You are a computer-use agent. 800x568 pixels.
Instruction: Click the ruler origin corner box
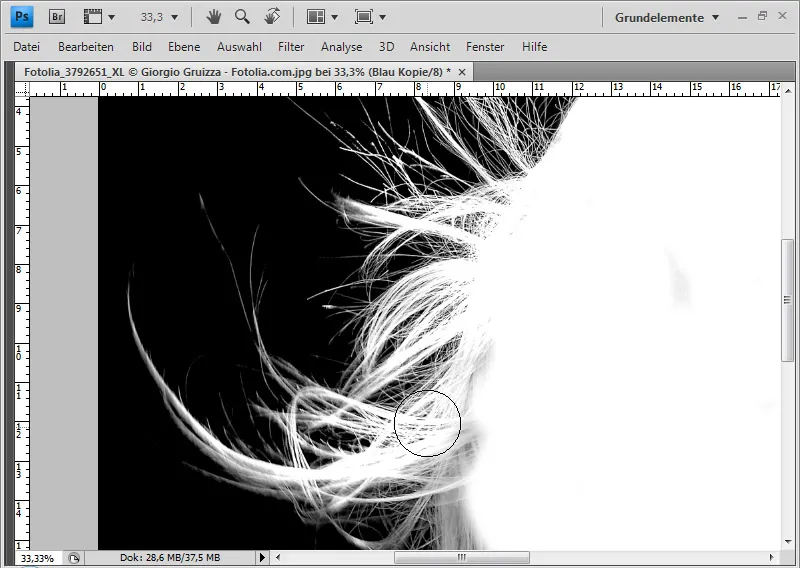point(22,89)
